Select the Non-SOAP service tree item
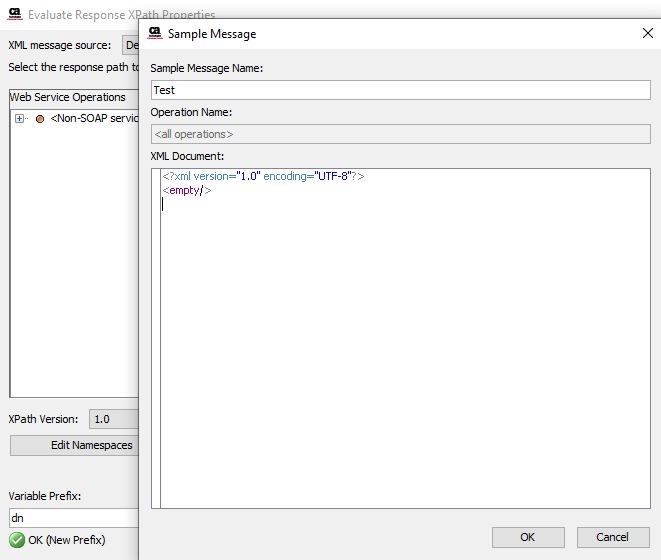The image size is (661, 560). pyautogui.click(x=94, y=119)
